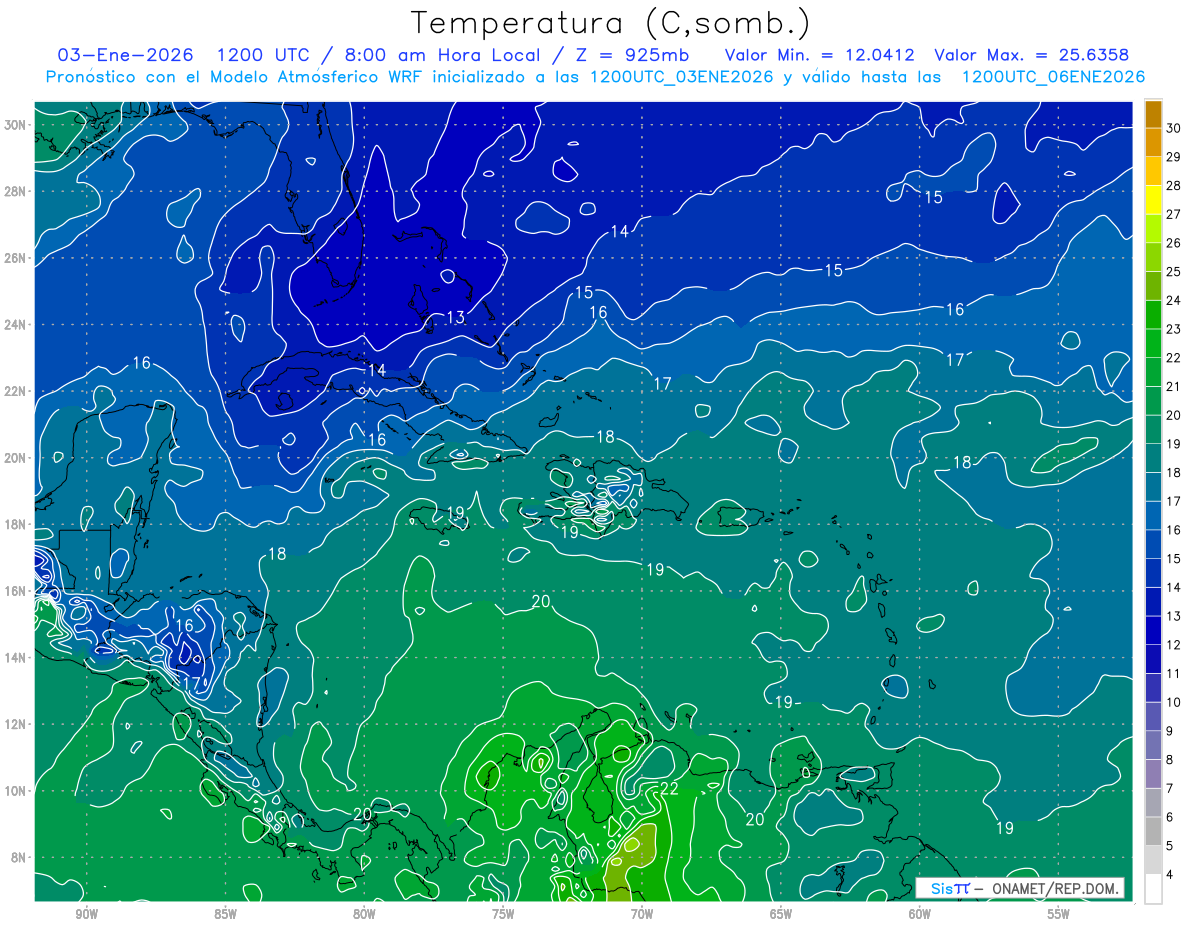Image resolution: width=1200 pixels, height=927 pixels.
Task: Click the "1200UTC_03ENE2026" initialization time text
Action: (682, 77)
